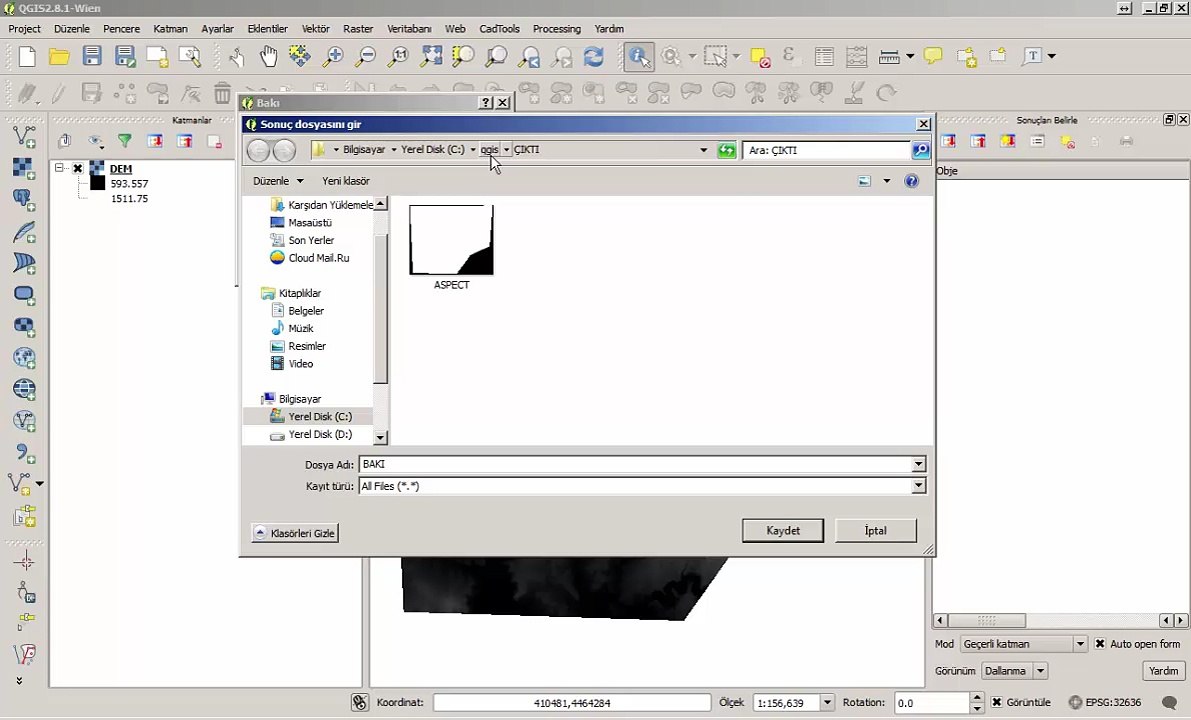Click the Kaydet button
The image size is (1191, 720).
pyautogui.click(x=783, y=531)
